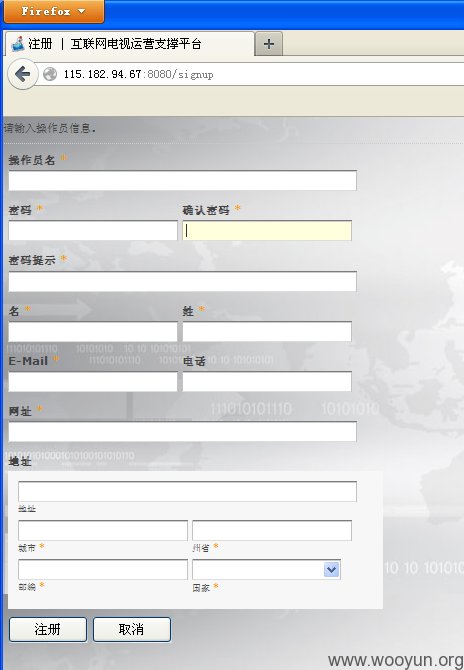Click the 邮编 label
Screen dimensions: 464x670
tap(27, 587)
